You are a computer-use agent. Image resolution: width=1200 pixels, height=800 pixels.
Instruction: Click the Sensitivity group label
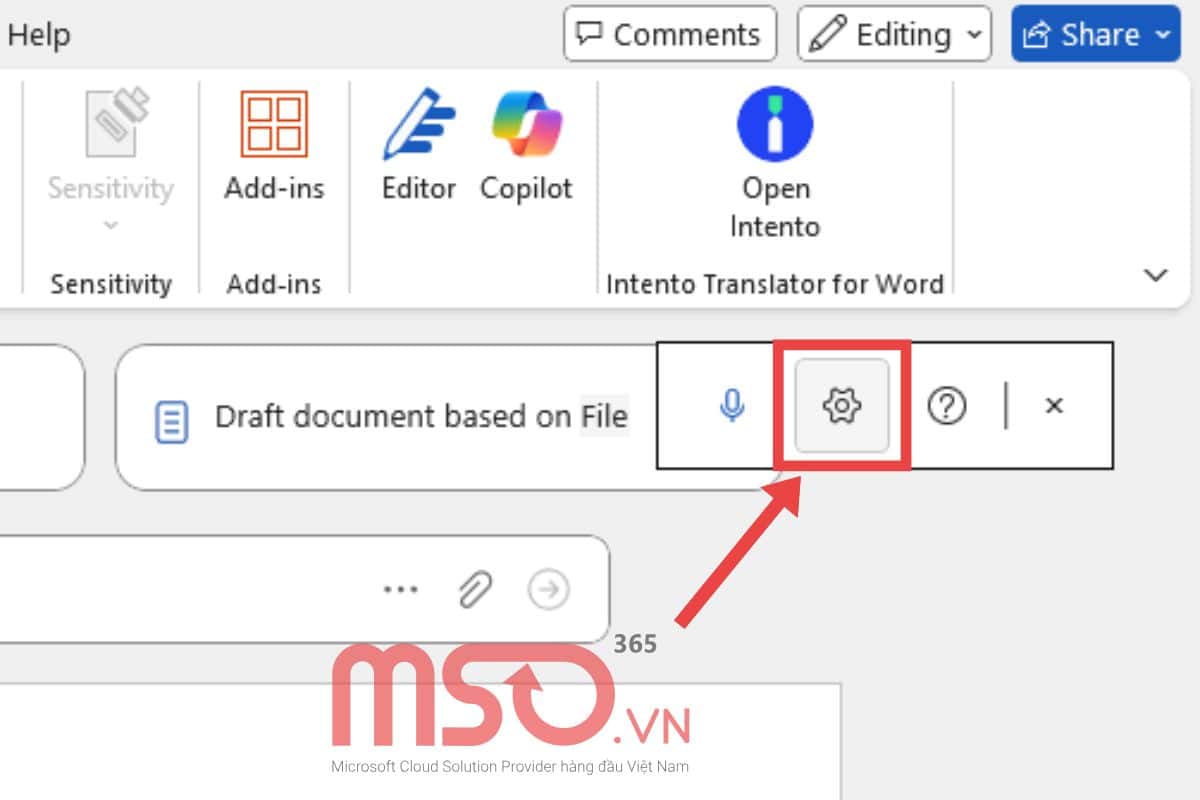coord(111,284)
